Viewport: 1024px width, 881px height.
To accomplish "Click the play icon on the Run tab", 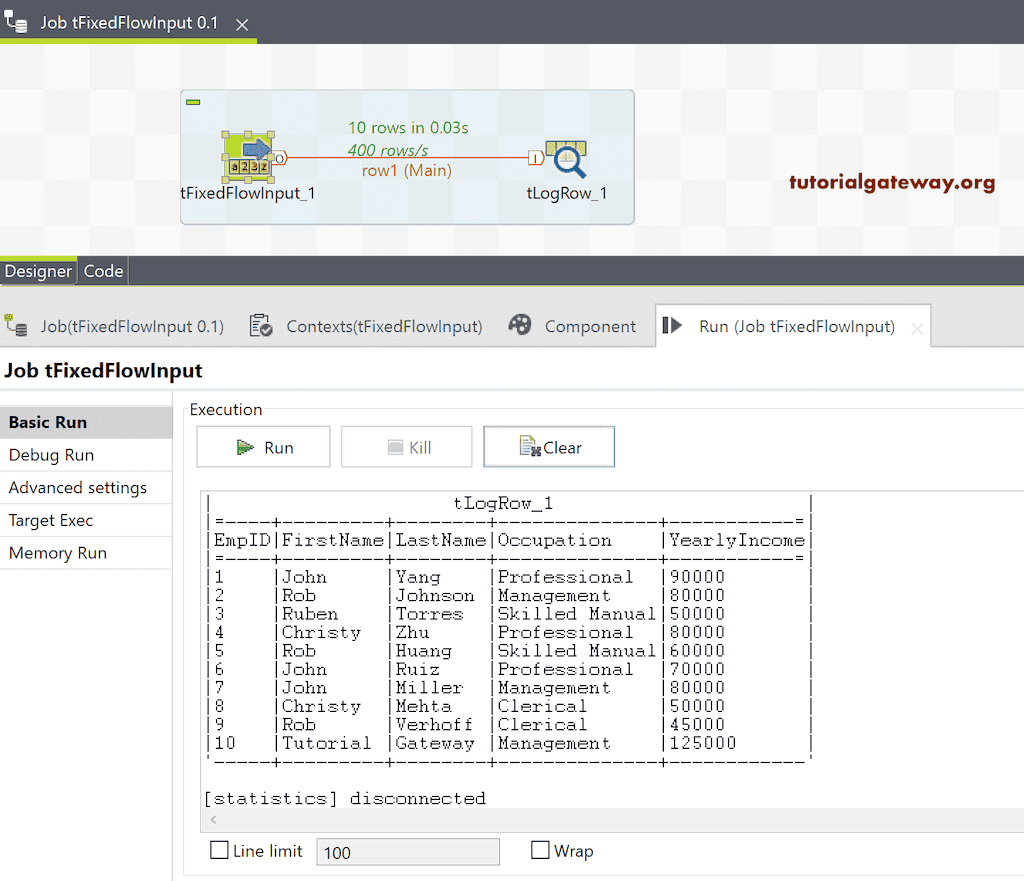I will point(673,325).
